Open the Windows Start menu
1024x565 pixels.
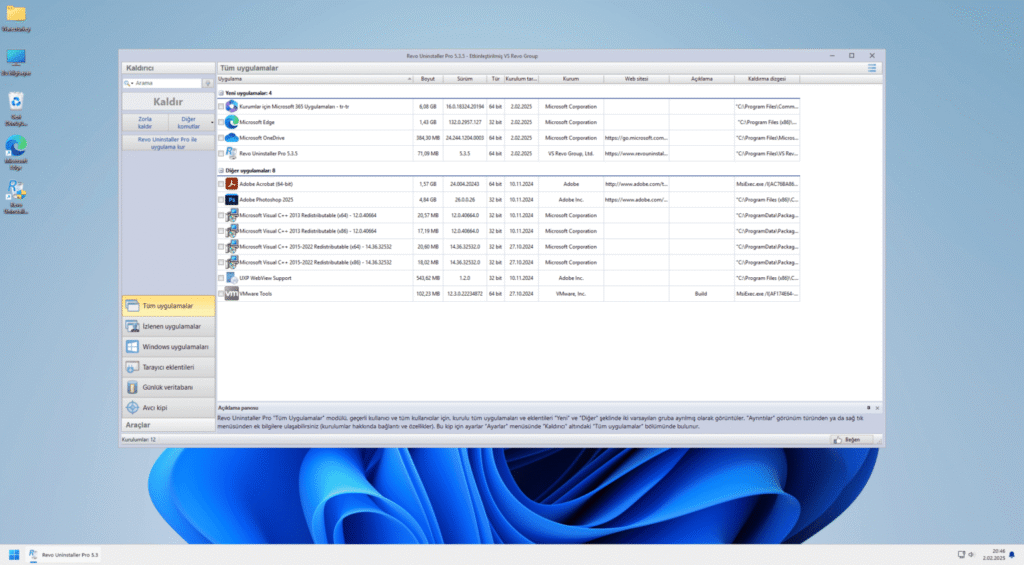tap(14, 555)
